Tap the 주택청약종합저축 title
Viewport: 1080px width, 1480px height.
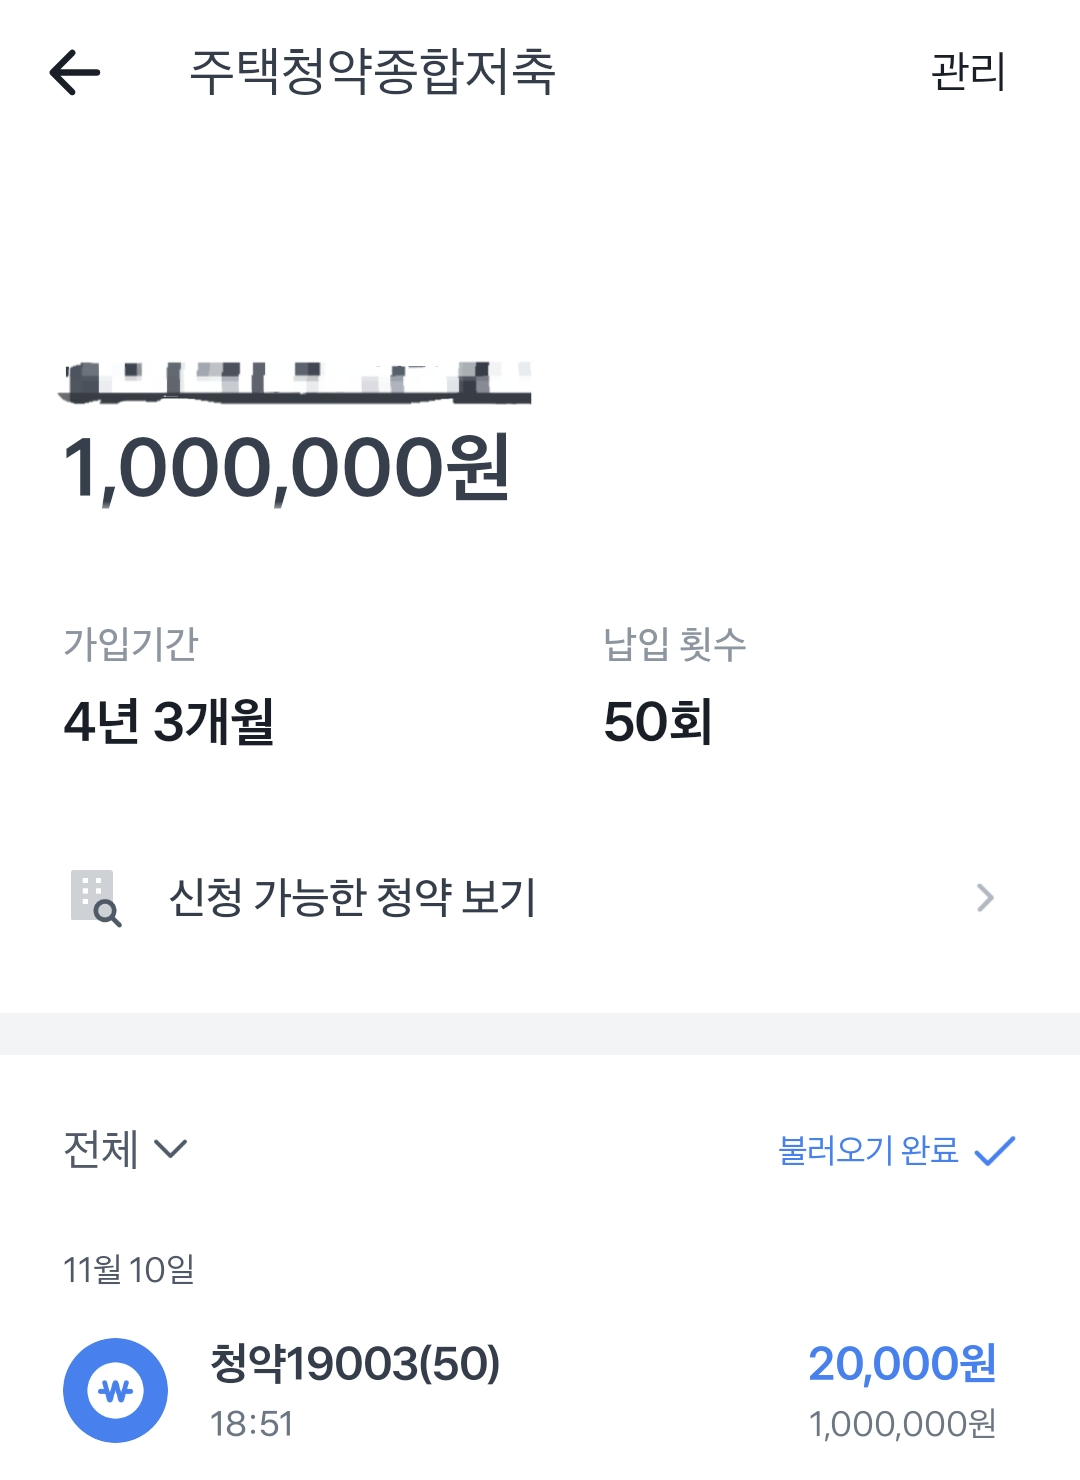coord(373,72)
